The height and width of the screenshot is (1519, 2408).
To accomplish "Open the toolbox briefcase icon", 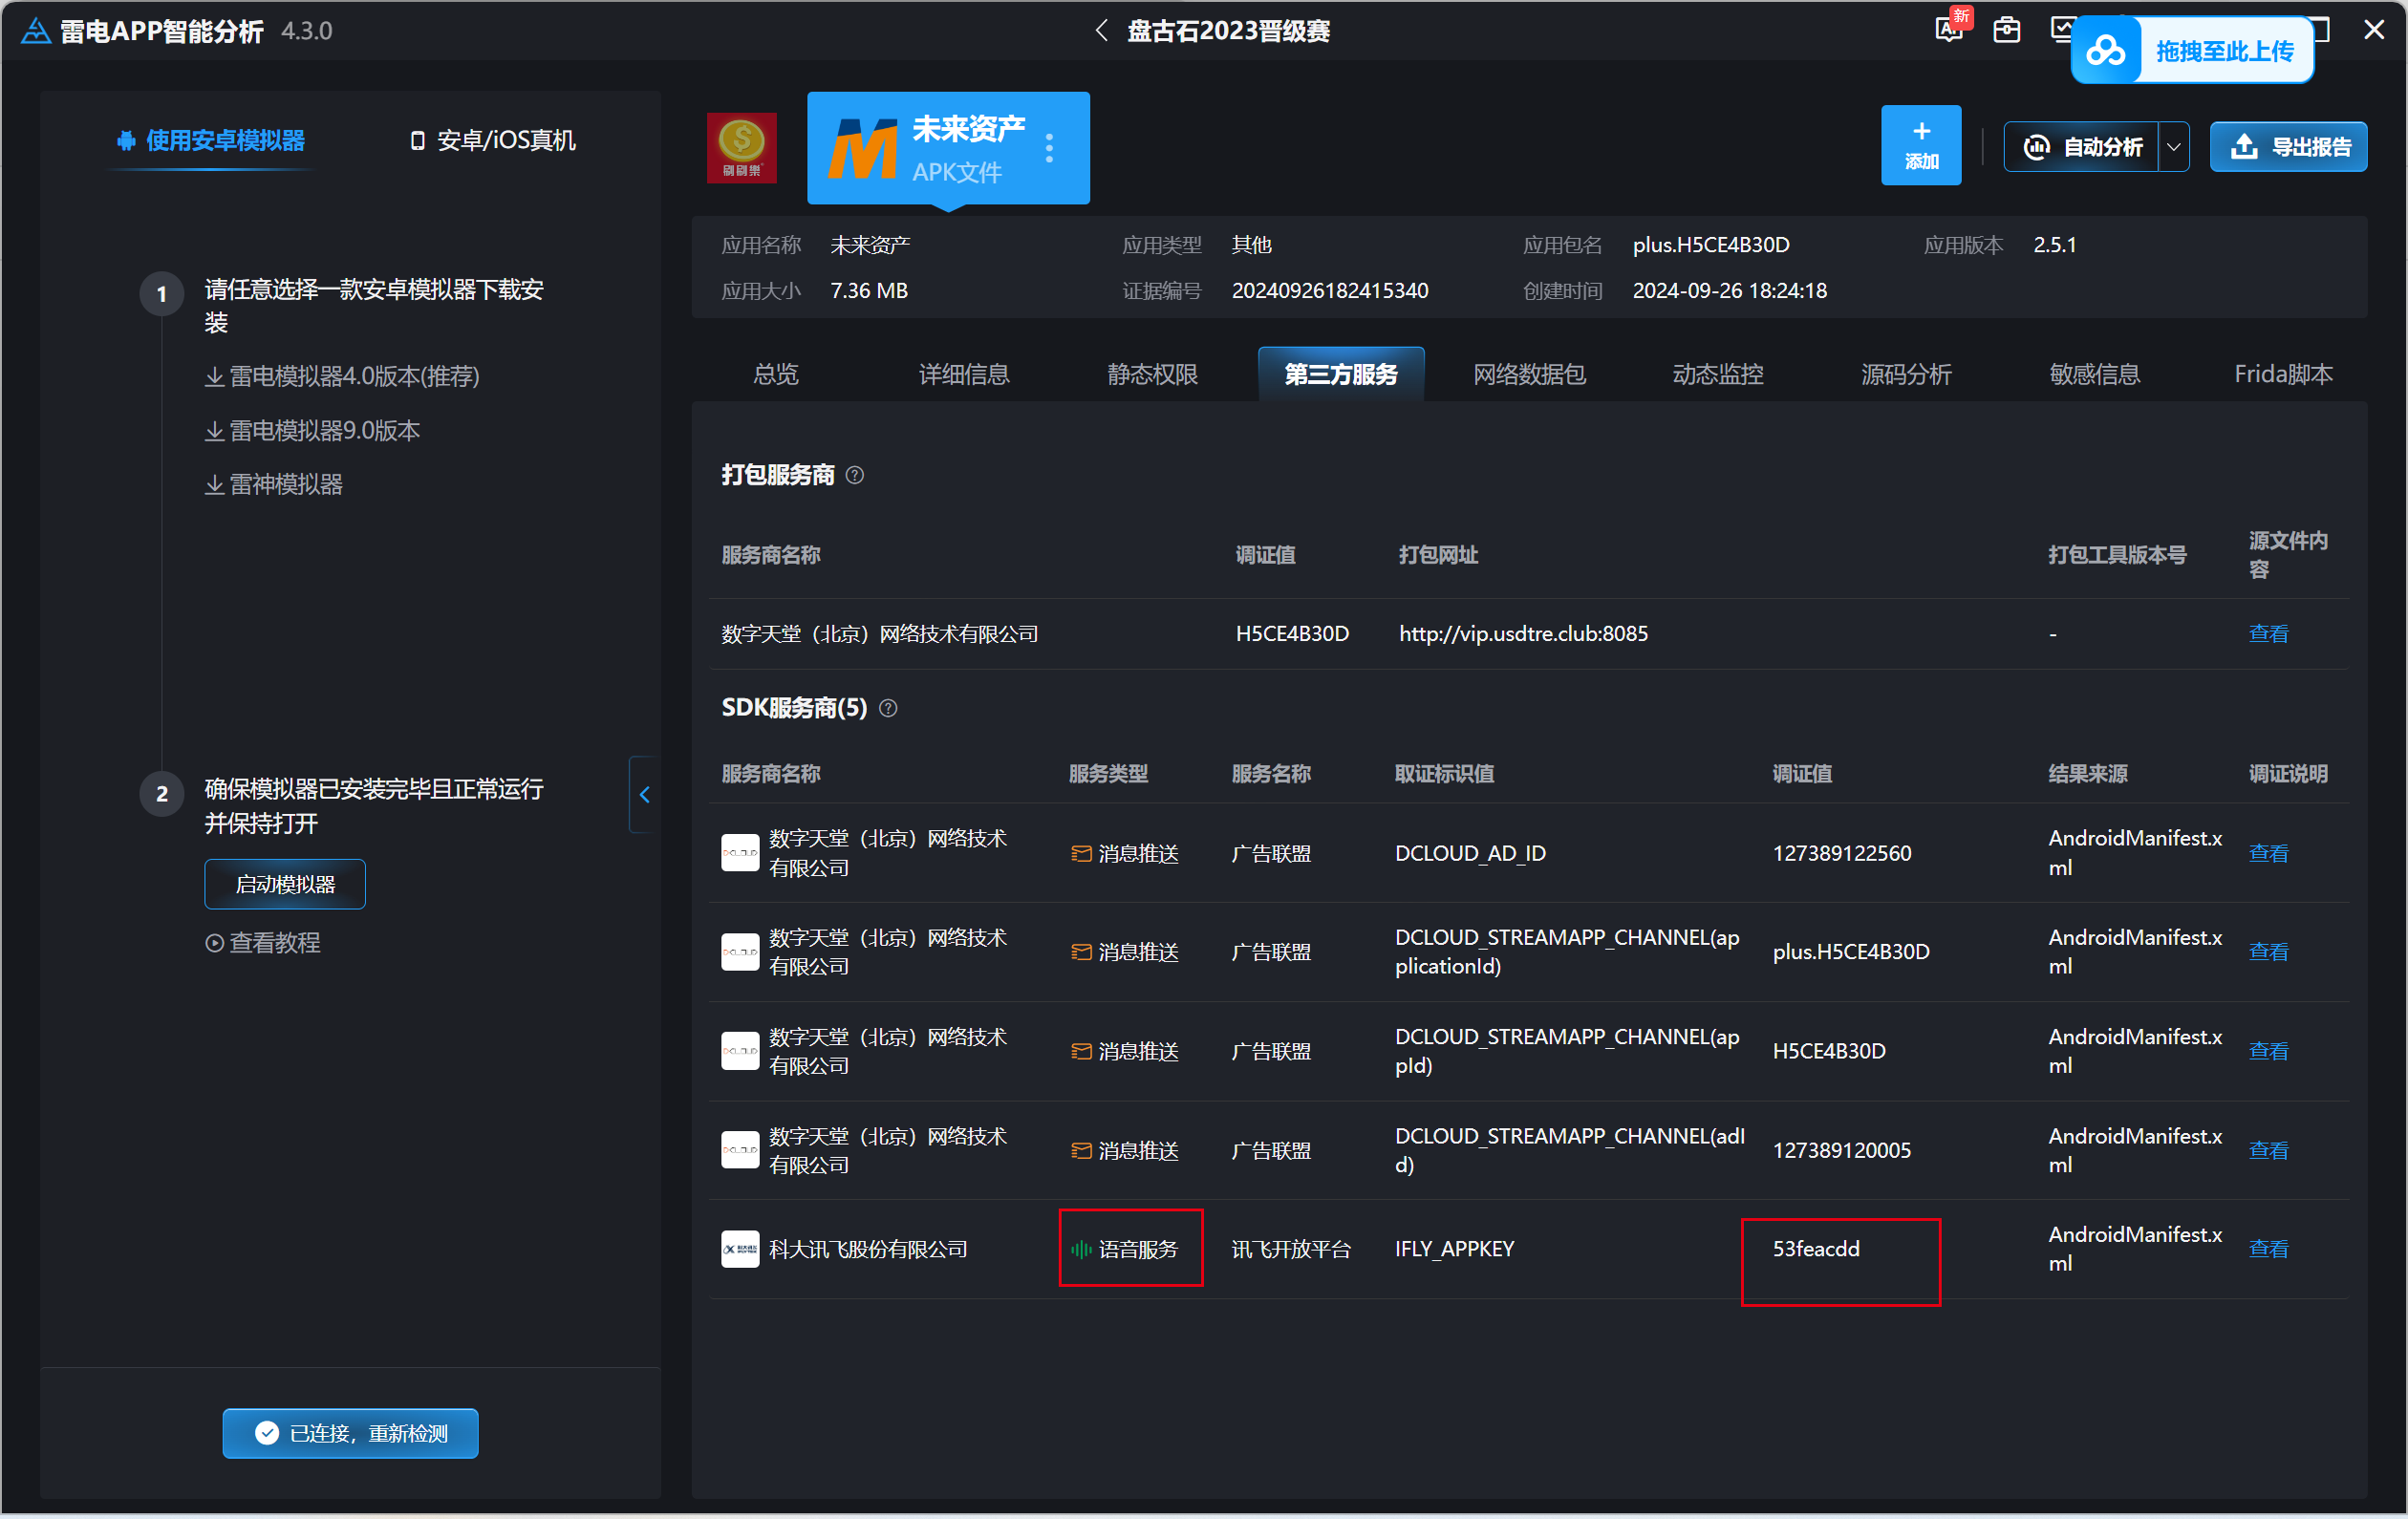I will [2006, 30].
